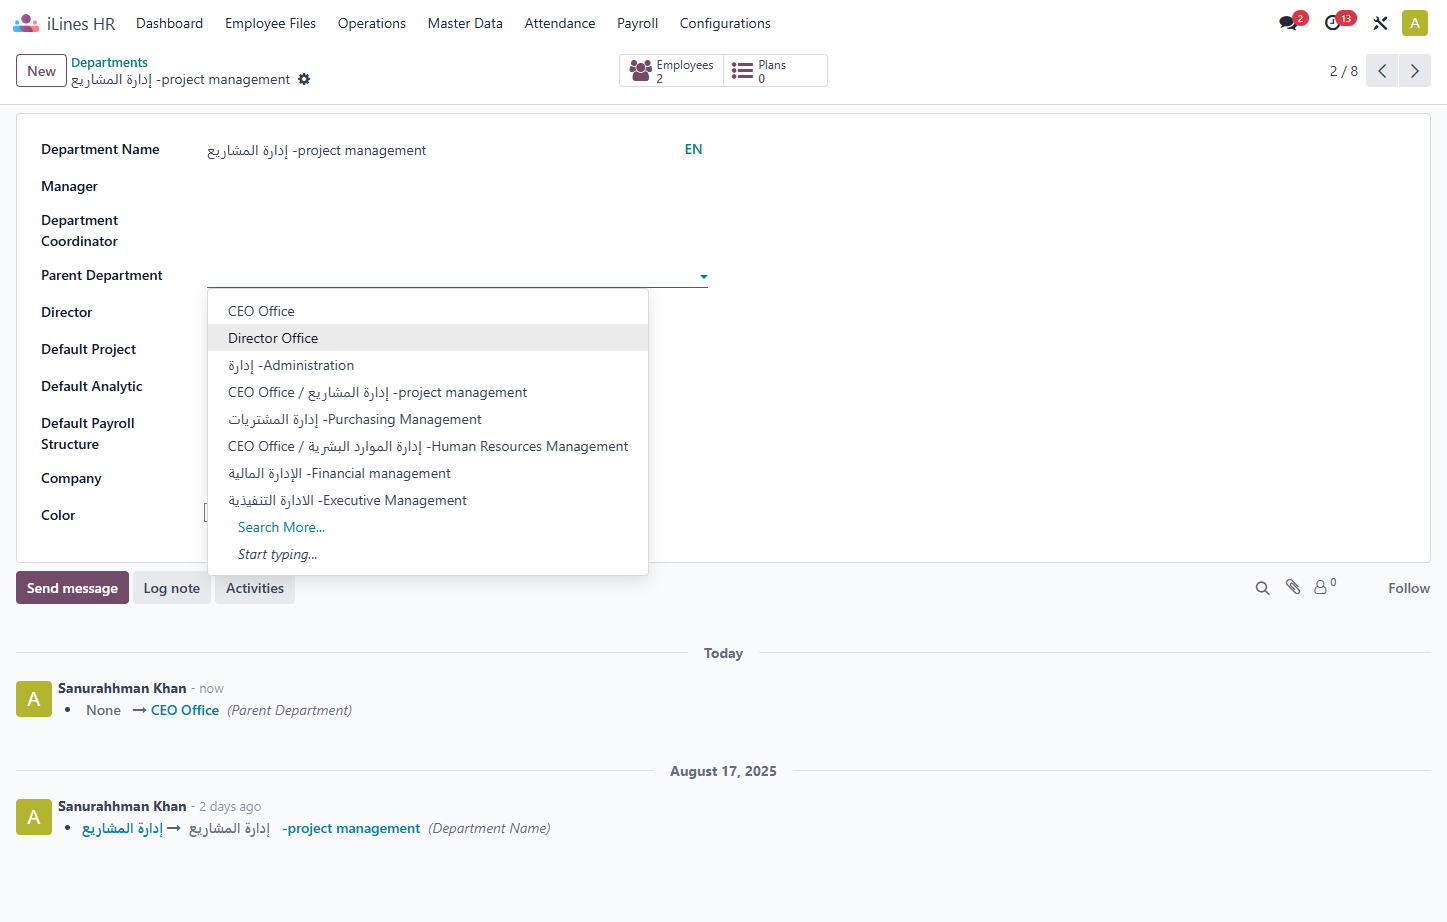The width and height of the screenshot is (1447, 922).
Task: Click Send message button
Action: [x=72, y=588]
